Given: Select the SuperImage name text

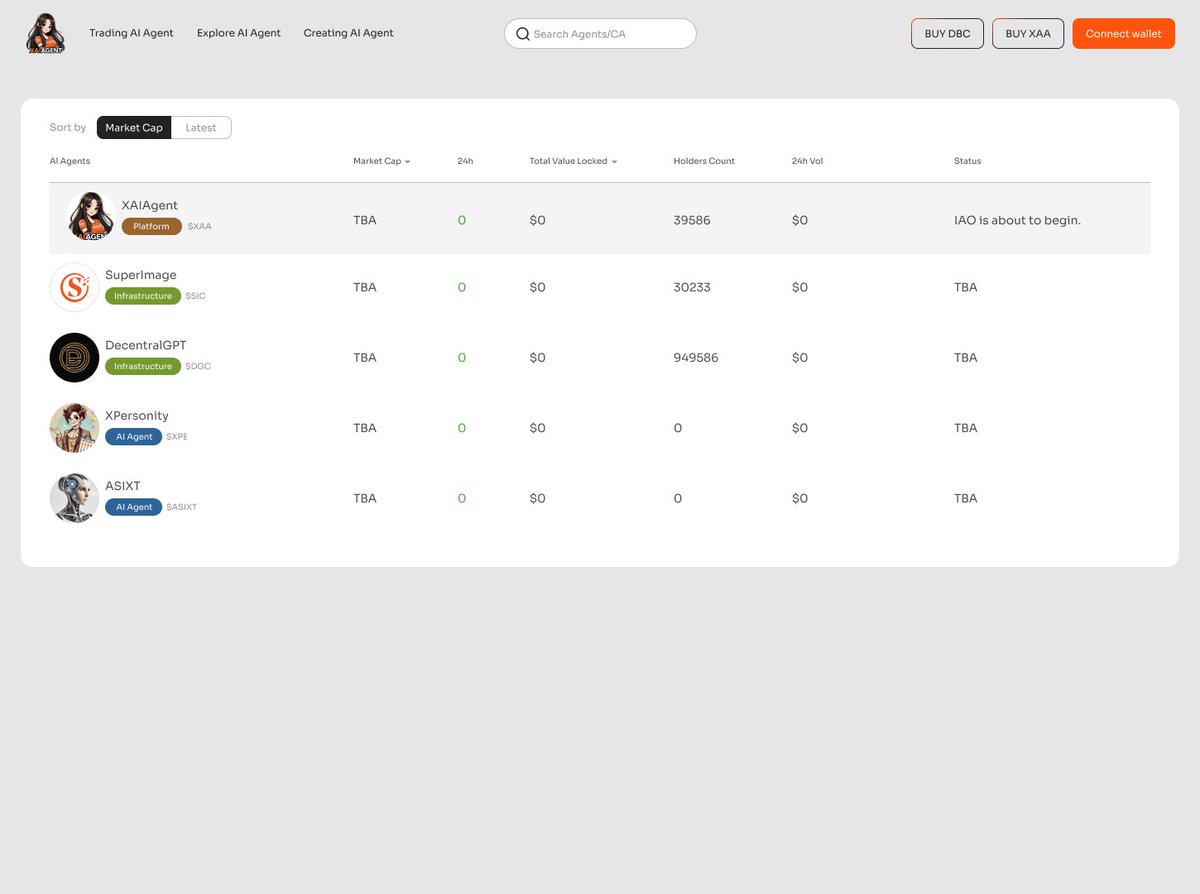Looking at the screenshot, I should click(x=141, y=275).
